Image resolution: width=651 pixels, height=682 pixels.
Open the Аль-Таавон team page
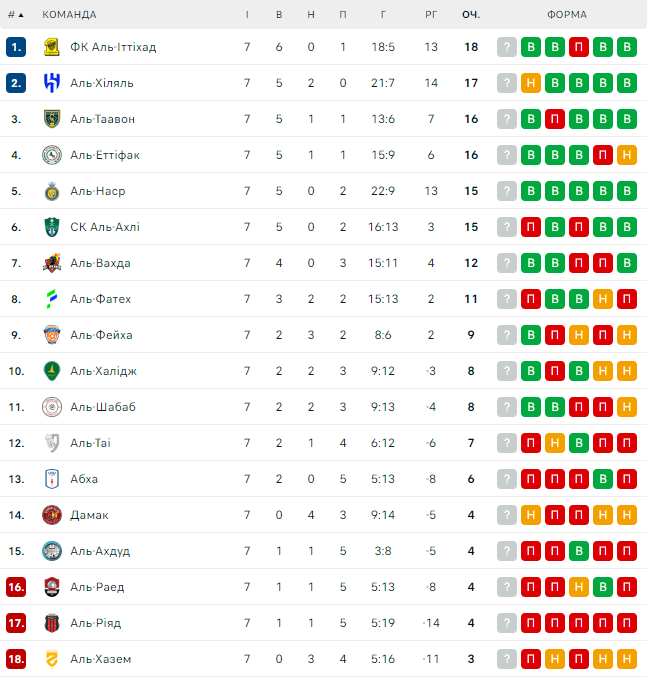pos(102,119)
